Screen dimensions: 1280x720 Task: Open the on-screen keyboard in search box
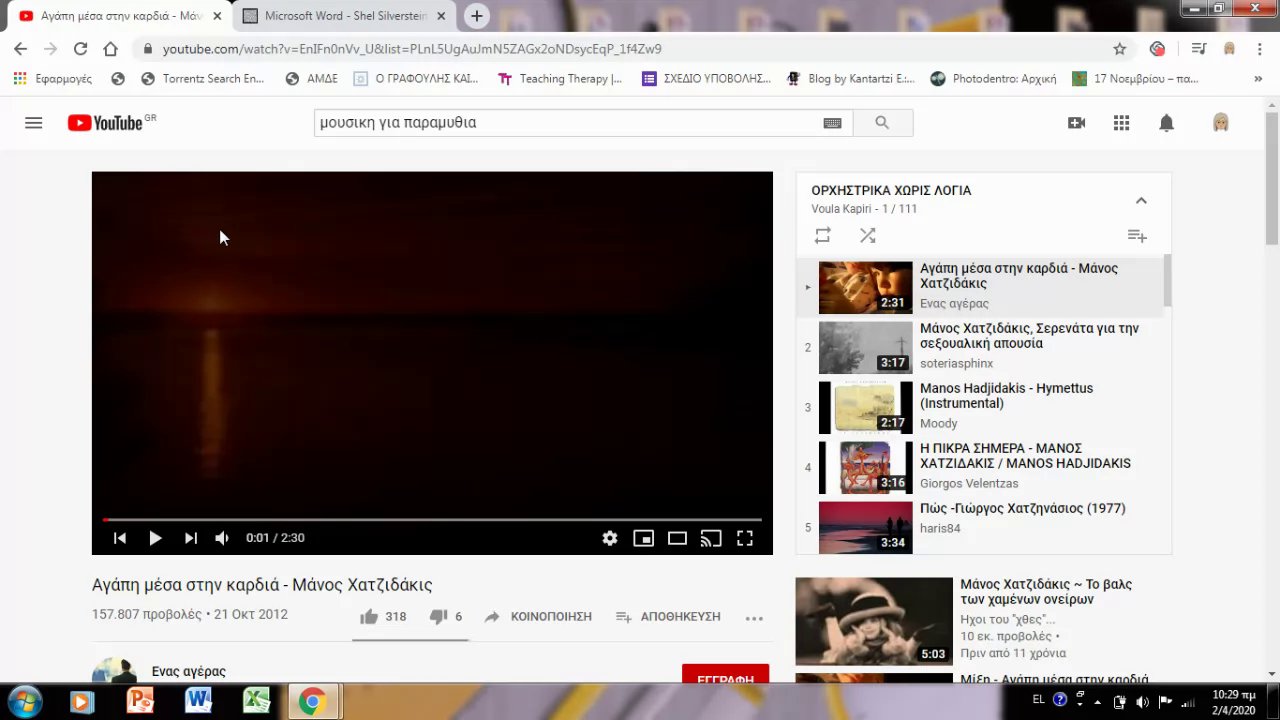coord(832,123)
